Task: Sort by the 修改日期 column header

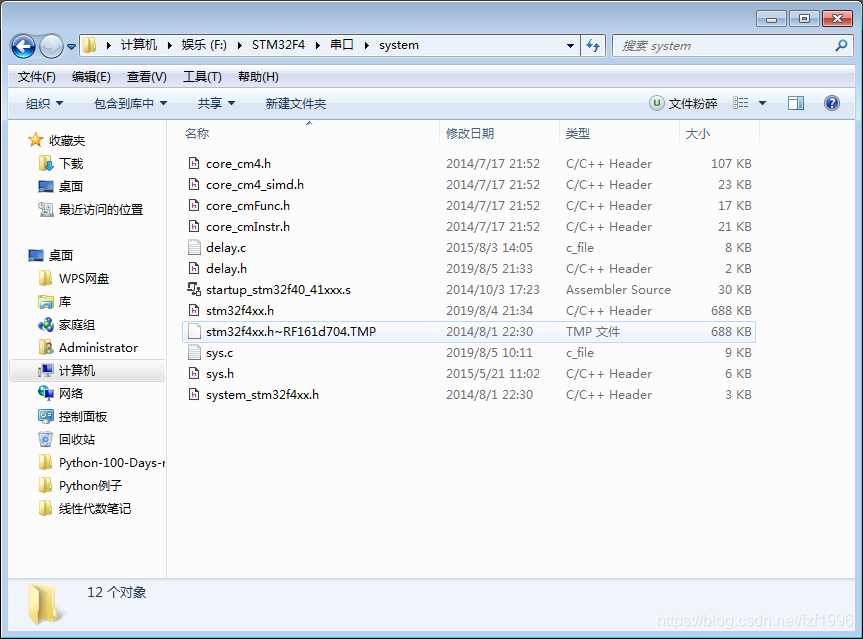Action: [x=470, y=133]
